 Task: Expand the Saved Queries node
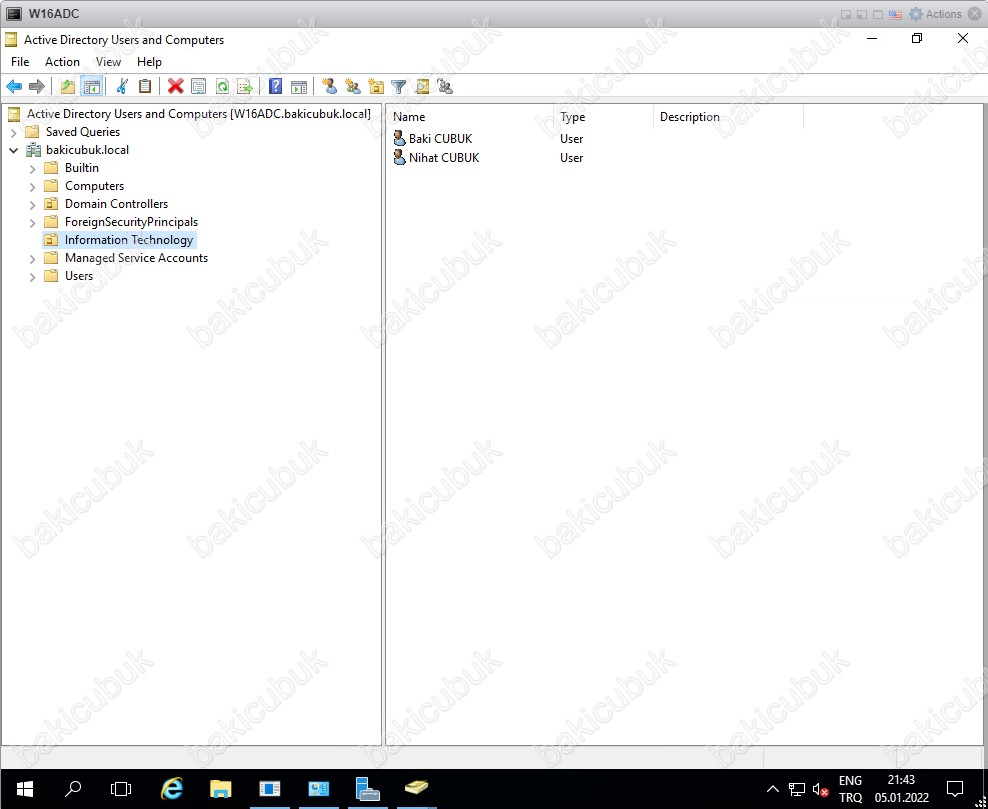tap(13, 132)
